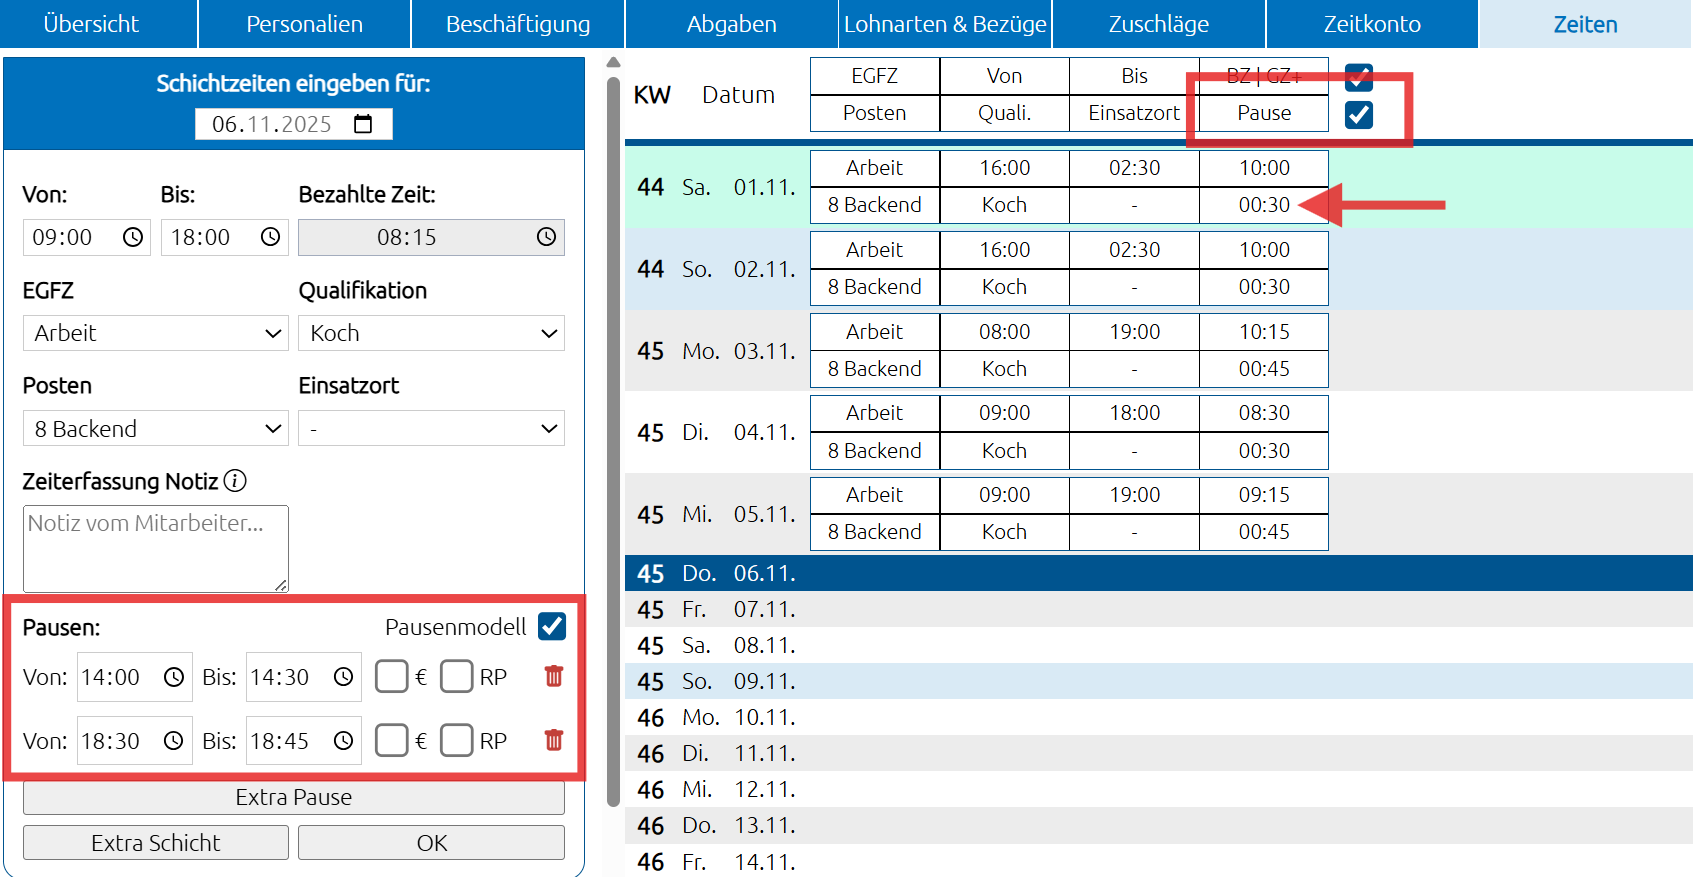
Task: Switch to the Zeitkonto tab
Action: (1371, 24)
